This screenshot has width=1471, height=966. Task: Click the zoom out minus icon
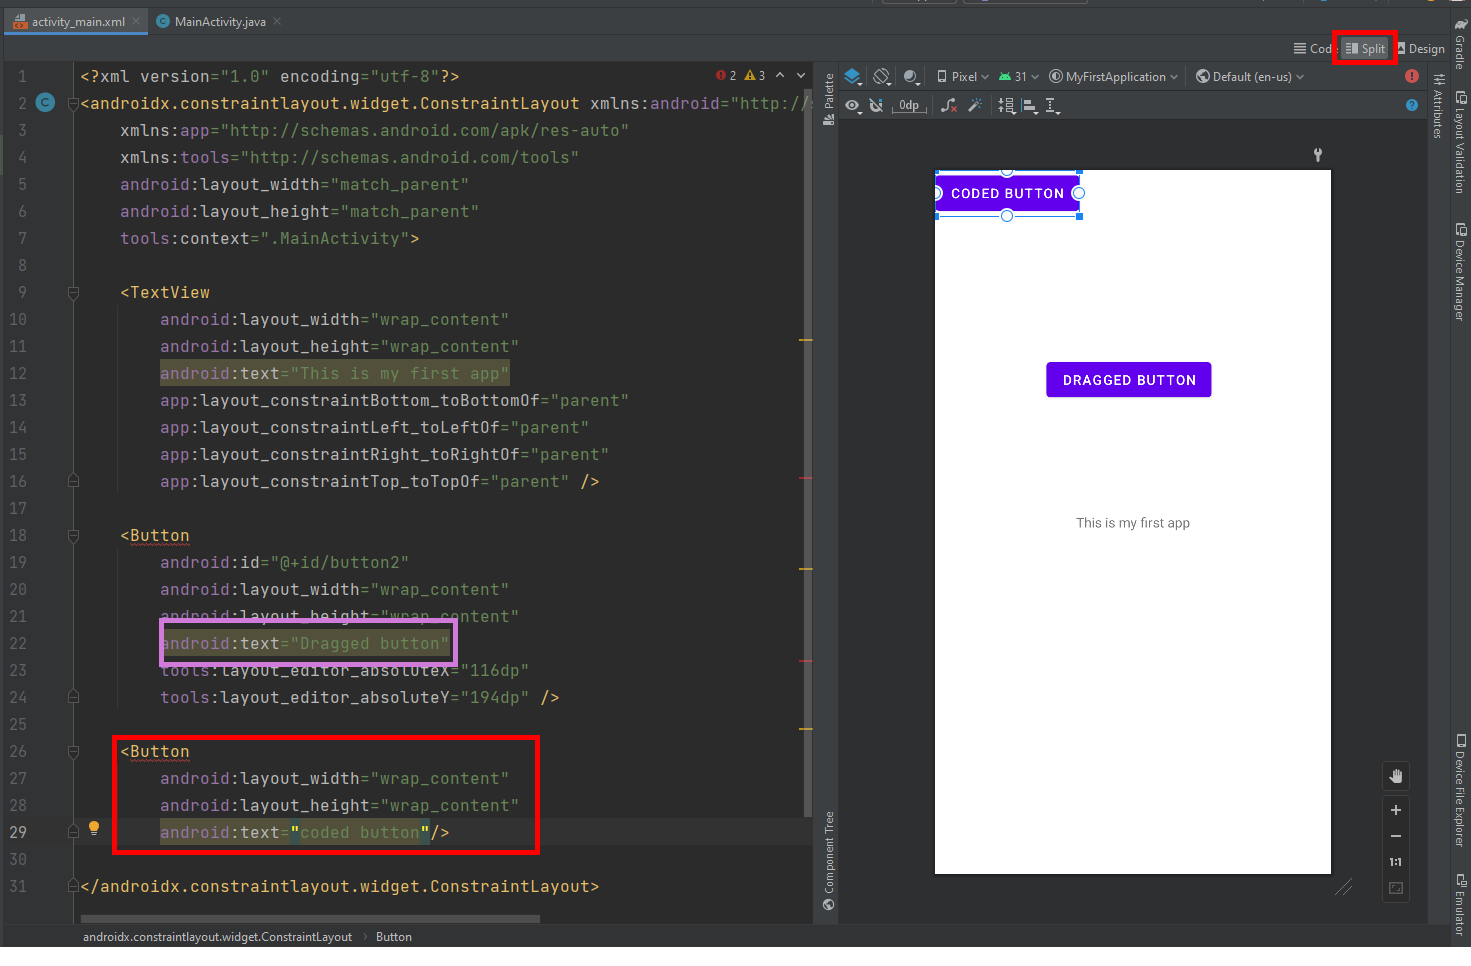click(1396, 836)
